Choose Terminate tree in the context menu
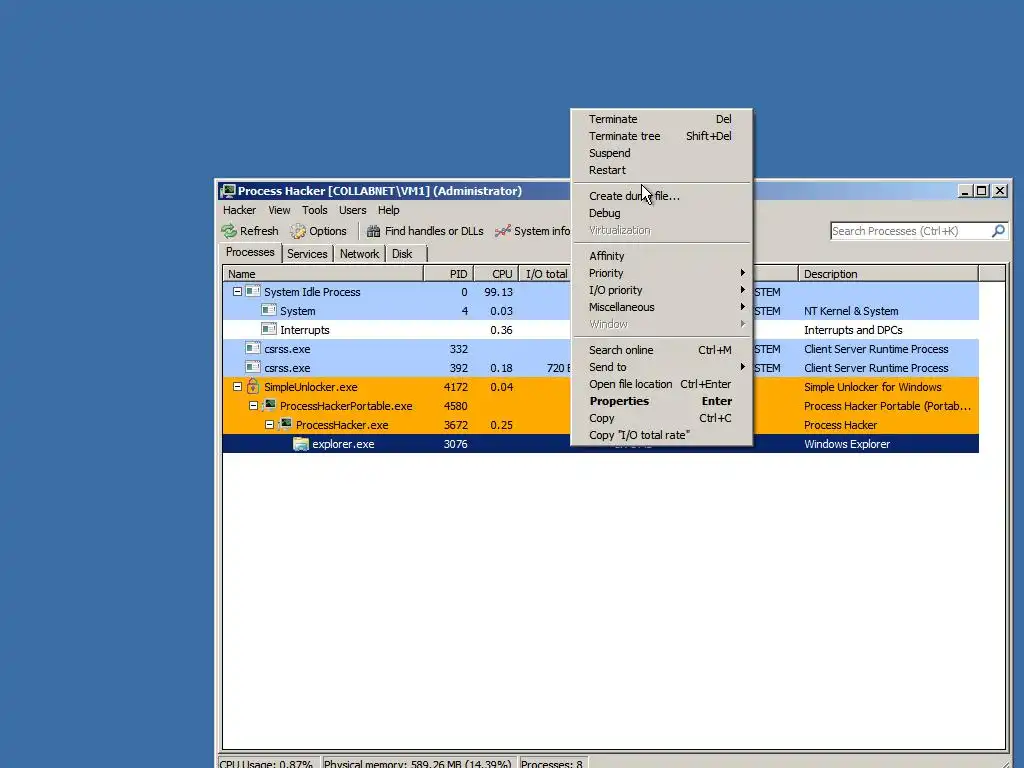This screenshot has width=1024, height=768. pos(662,136)
